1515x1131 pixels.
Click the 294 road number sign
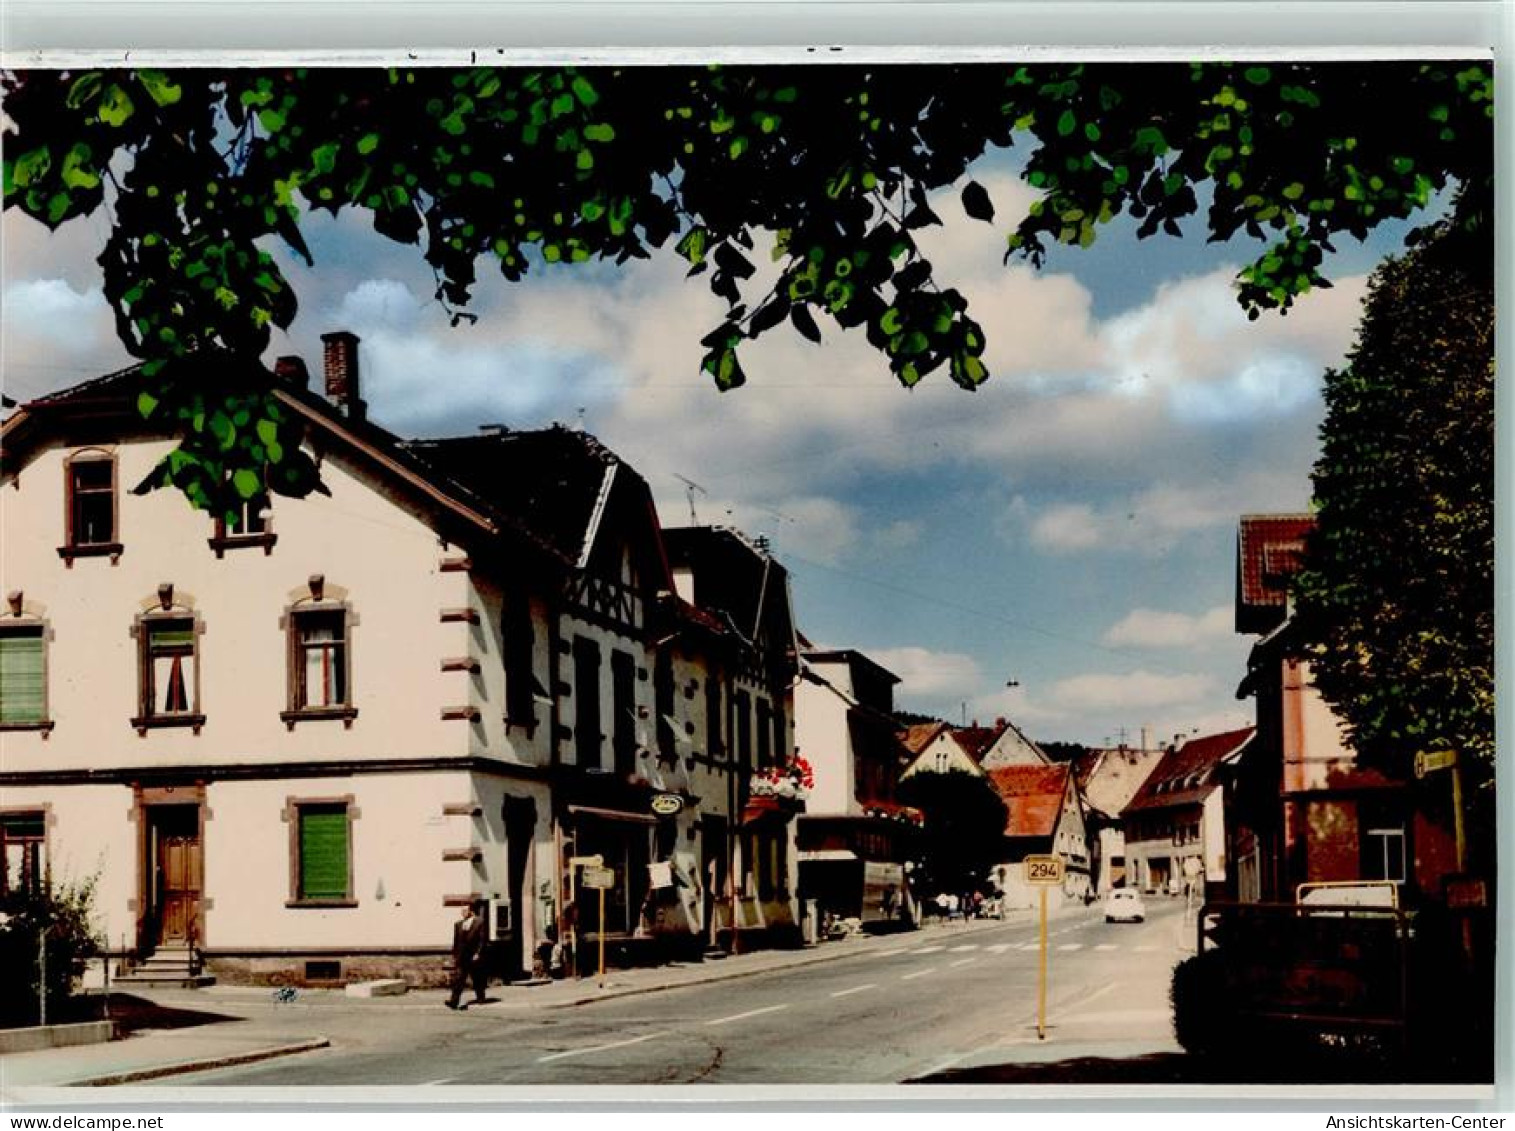1044,868
